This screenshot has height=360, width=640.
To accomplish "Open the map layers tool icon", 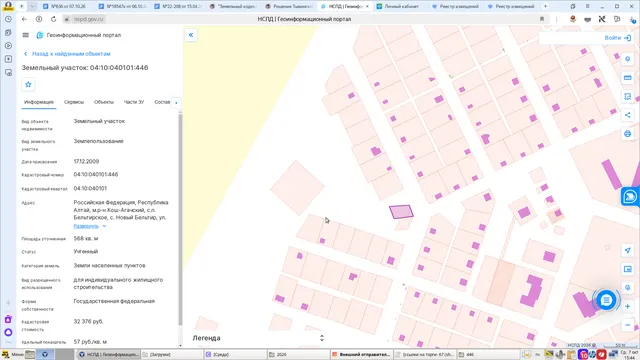I will pos(628,59).
